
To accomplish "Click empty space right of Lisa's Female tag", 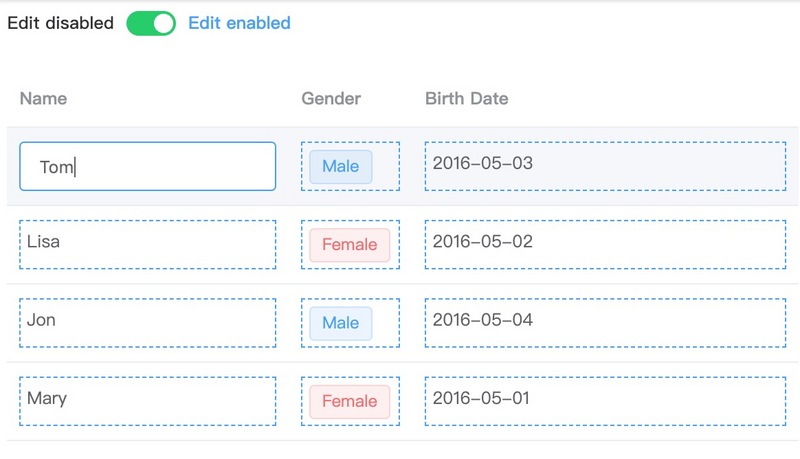I will [x=394, y=245].
